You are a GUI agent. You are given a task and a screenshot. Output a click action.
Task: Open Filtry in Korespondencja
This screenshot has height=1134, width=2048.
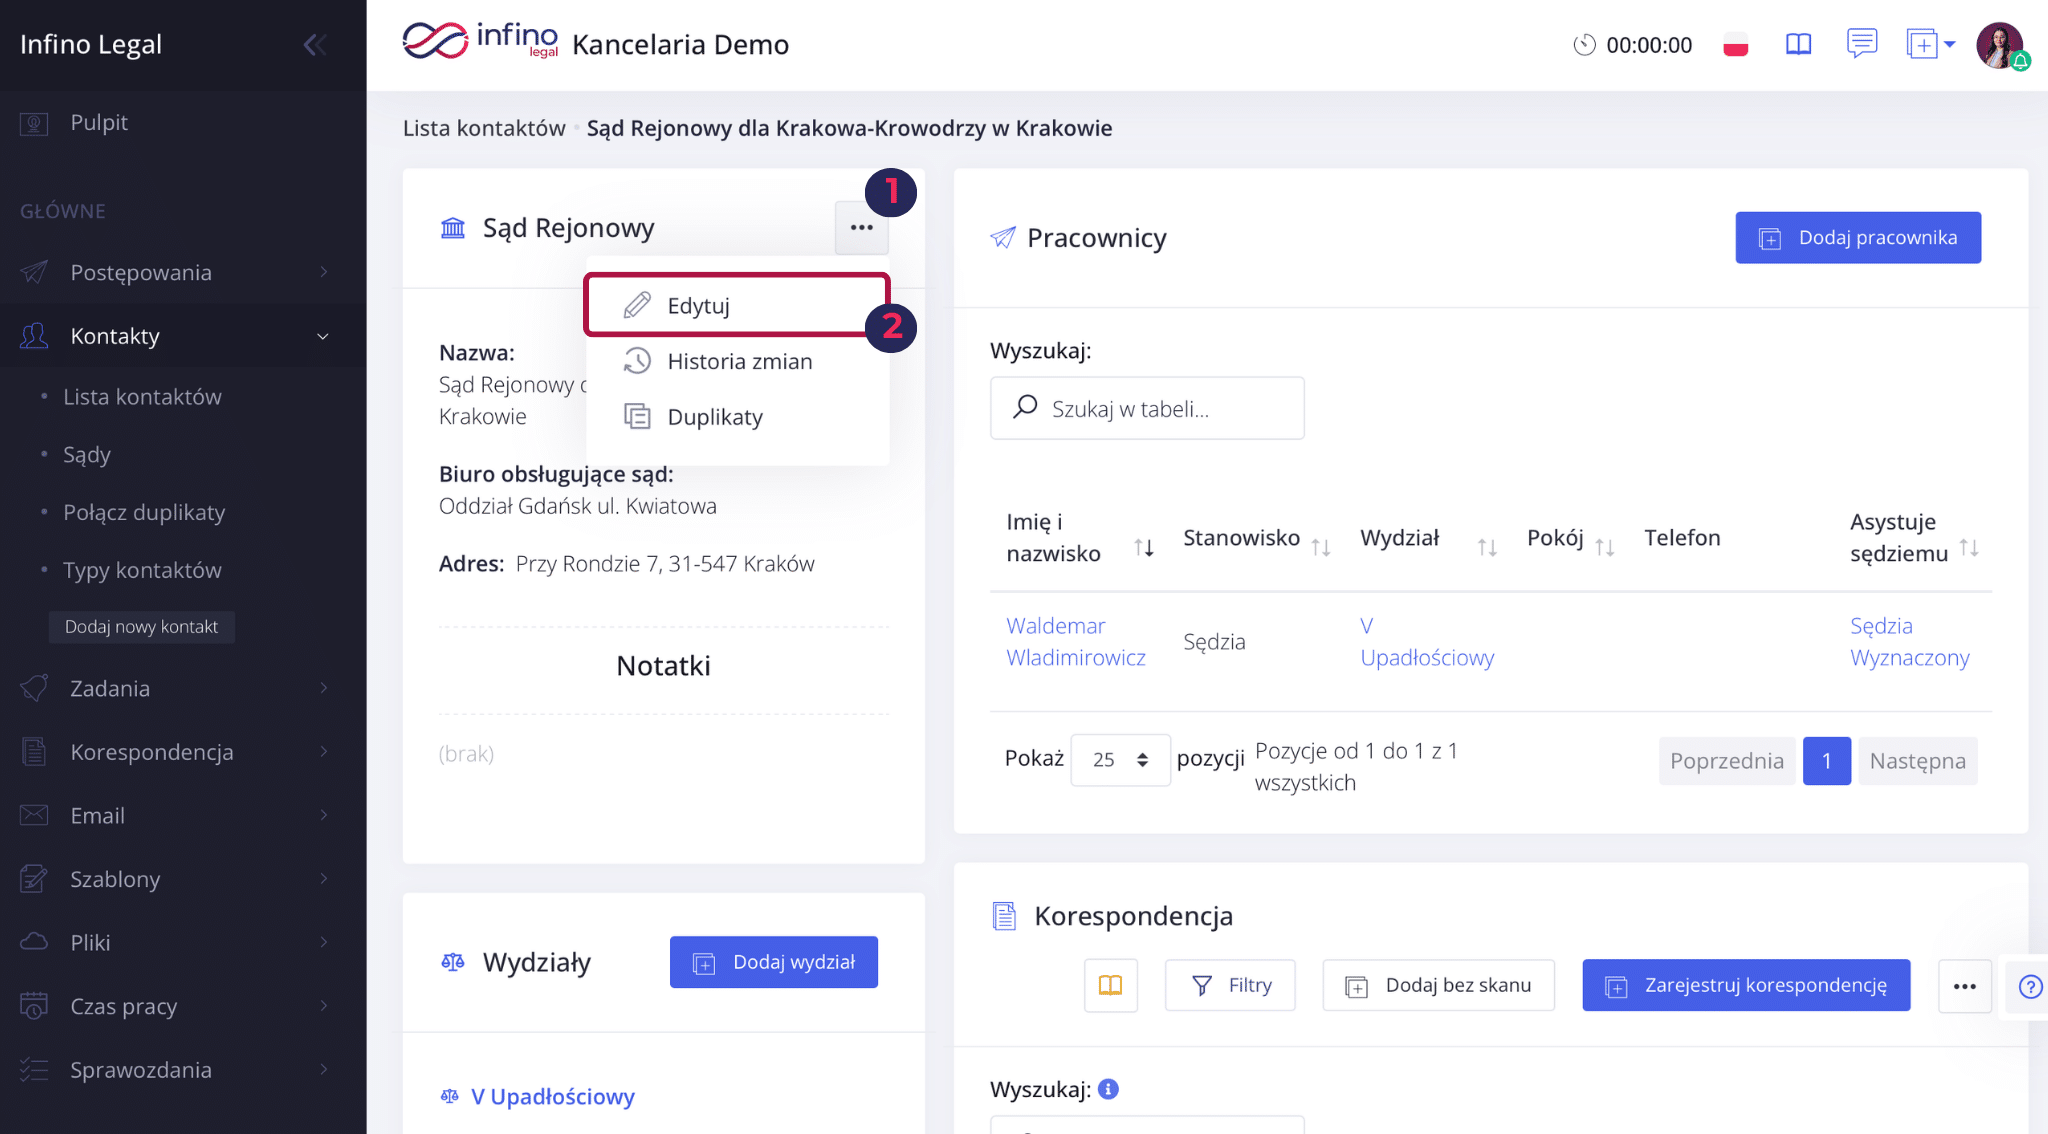pos(1230,986)
